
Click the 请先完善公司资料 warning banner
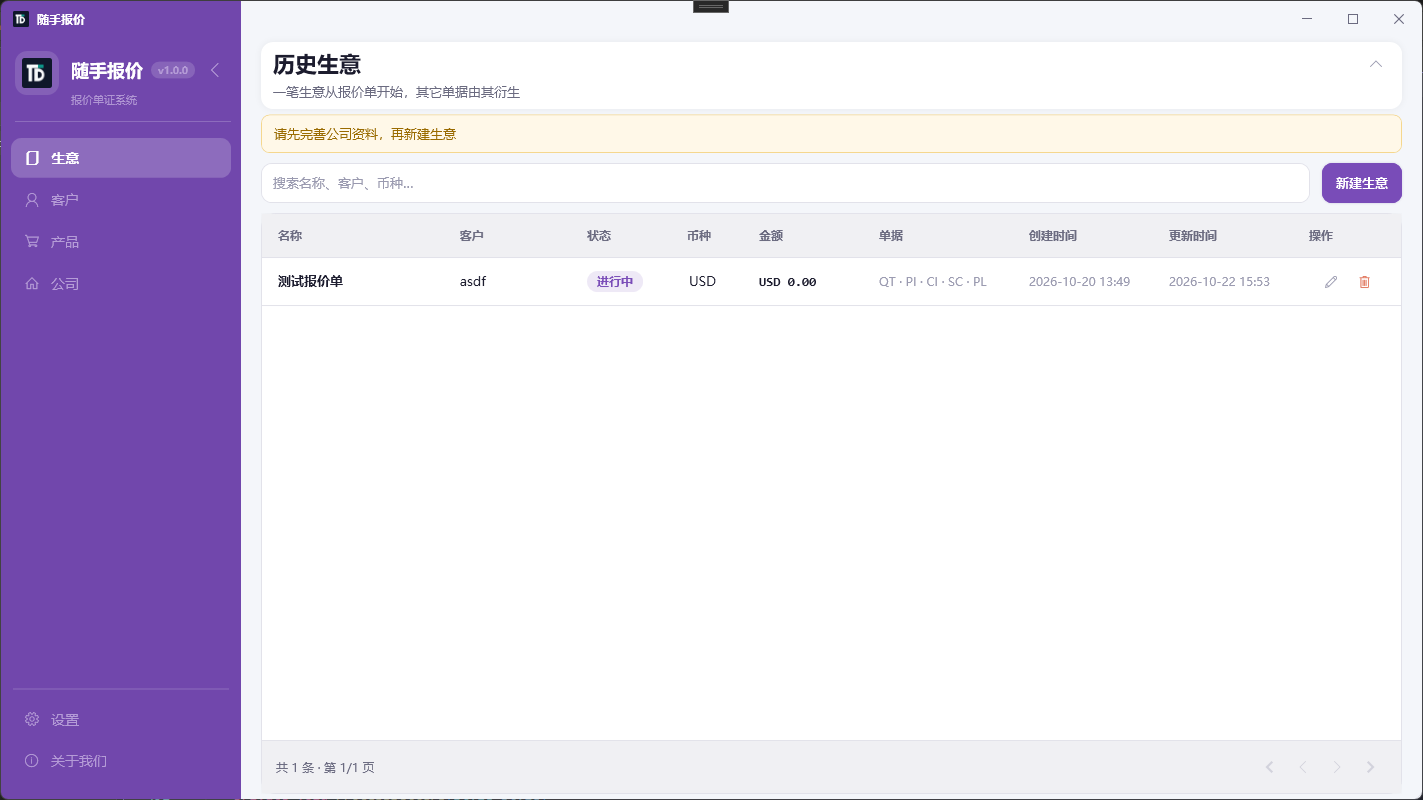point(831,134)
